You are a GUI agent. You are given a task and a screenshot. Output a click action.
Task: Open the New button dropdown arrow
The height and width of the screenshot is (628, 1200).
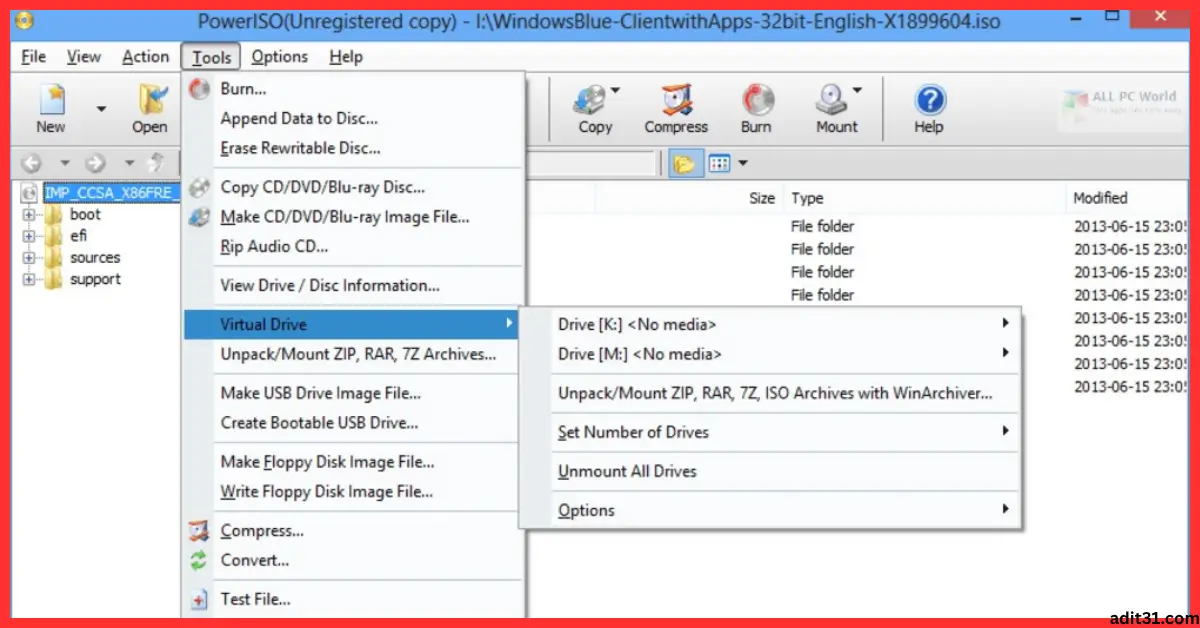point(100,107)
